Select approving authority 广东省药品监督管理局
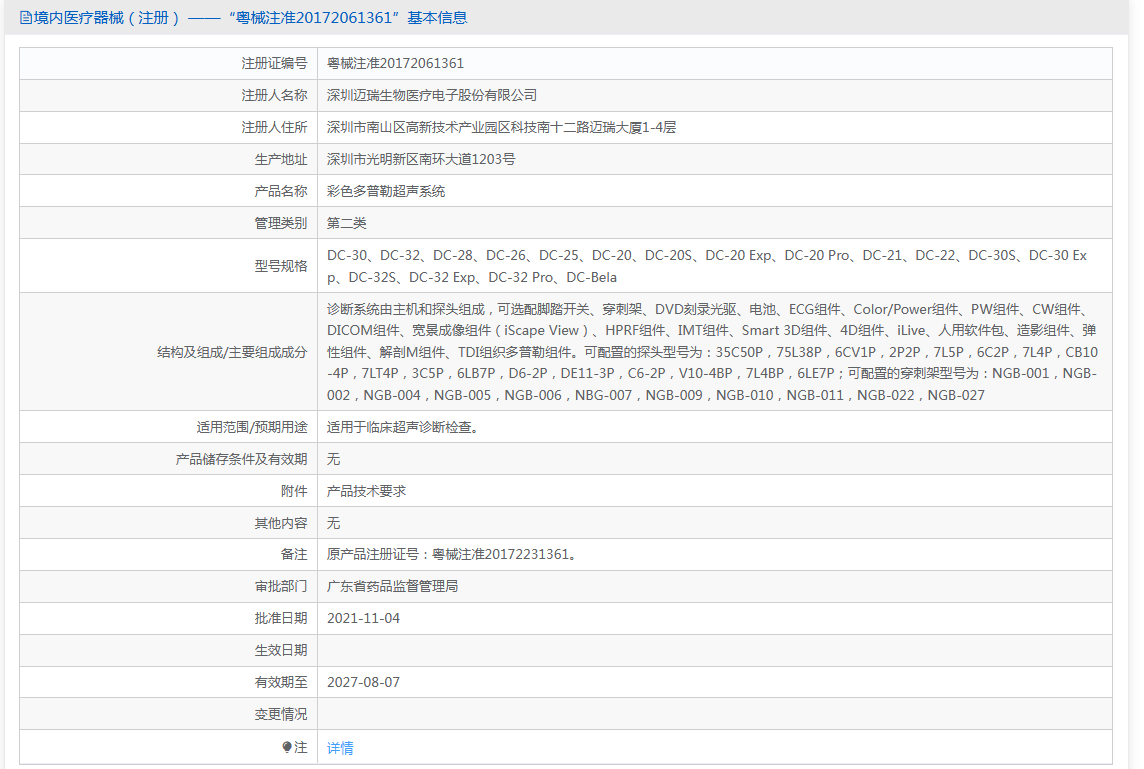Screen dimensions: 1144x769 click(x=393, y=587)
